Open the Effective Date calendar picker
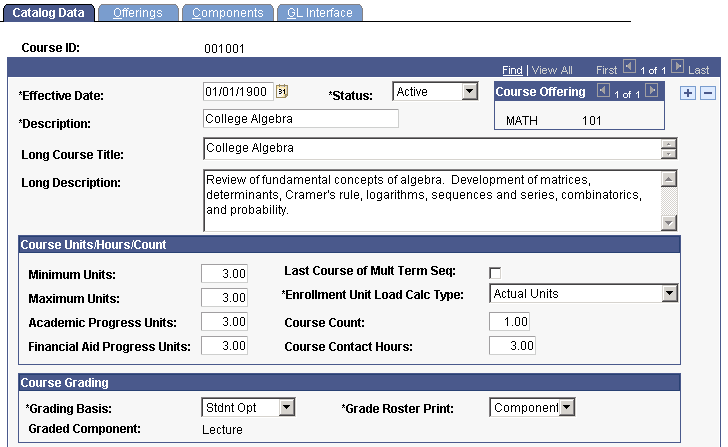 (x=282, y=91)
